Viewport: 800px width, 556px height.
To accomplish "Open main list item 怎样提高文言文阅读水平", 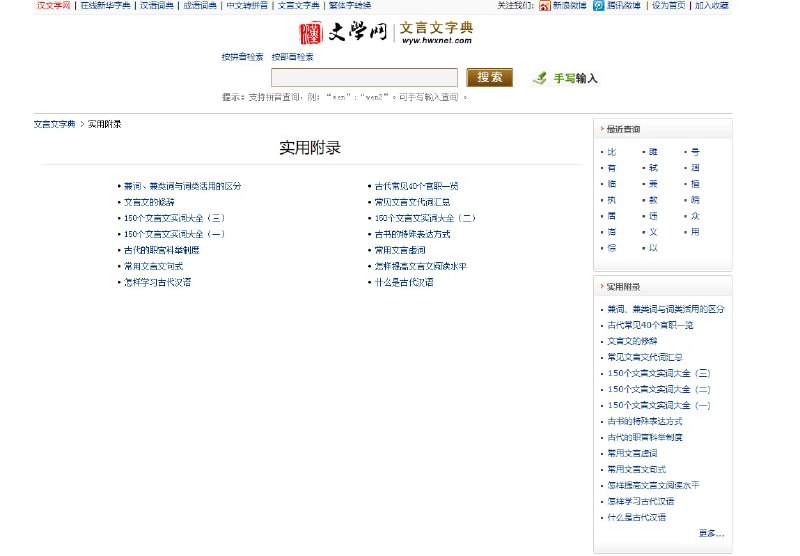I will tap(421, 266).
